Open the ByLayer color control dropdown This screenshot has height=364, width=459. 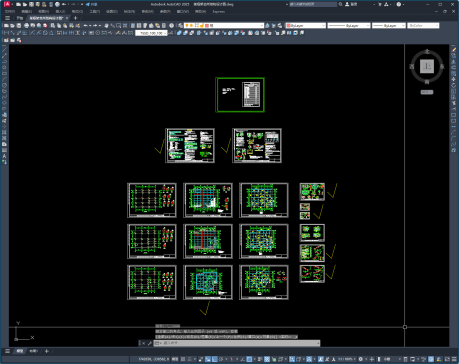coord(306,25)
